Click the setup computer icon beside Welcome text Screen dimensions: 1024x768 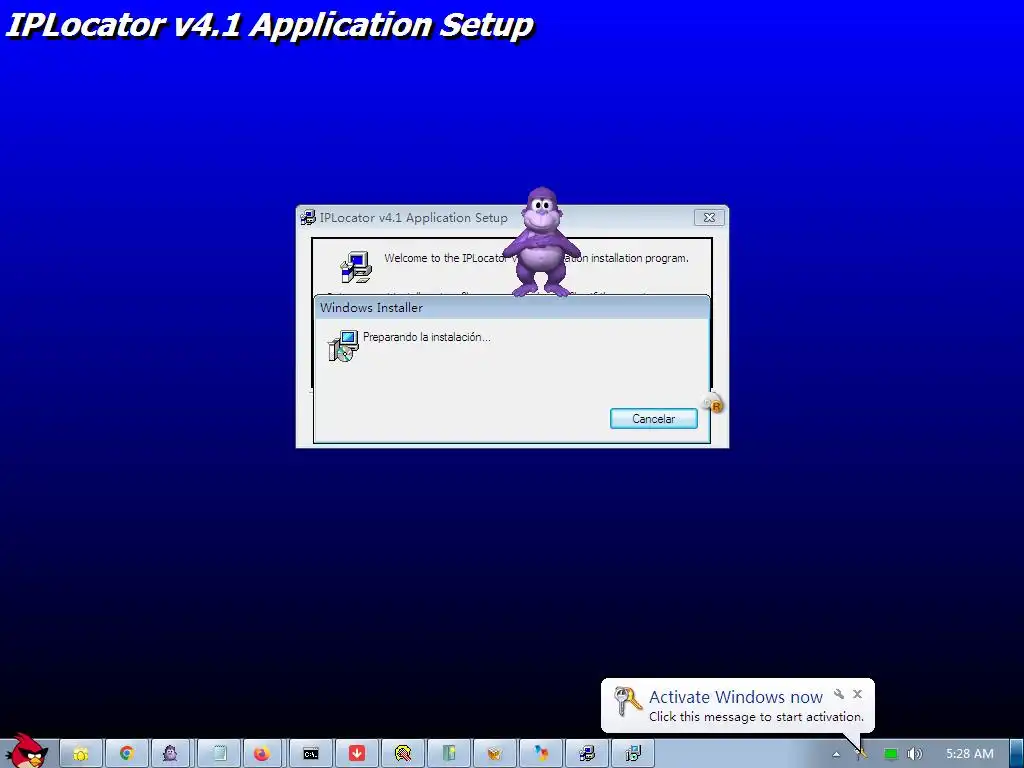(356, 266)
